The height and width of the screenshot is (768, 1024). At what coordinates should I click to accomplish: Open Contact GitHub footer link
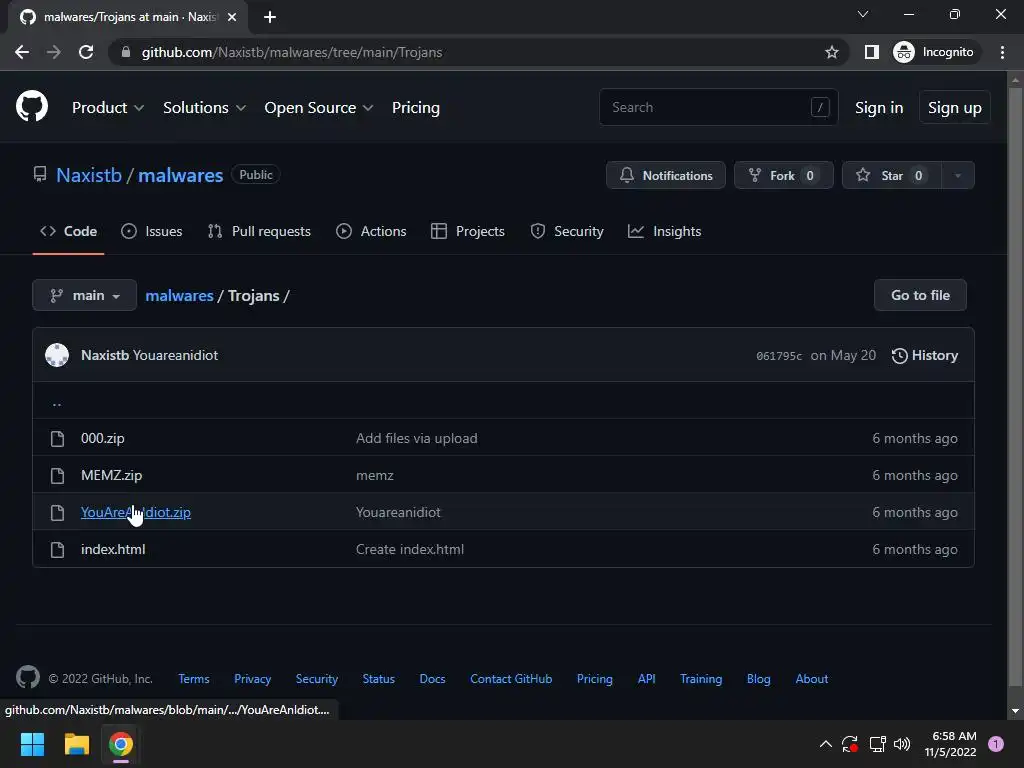click(511, 679)
